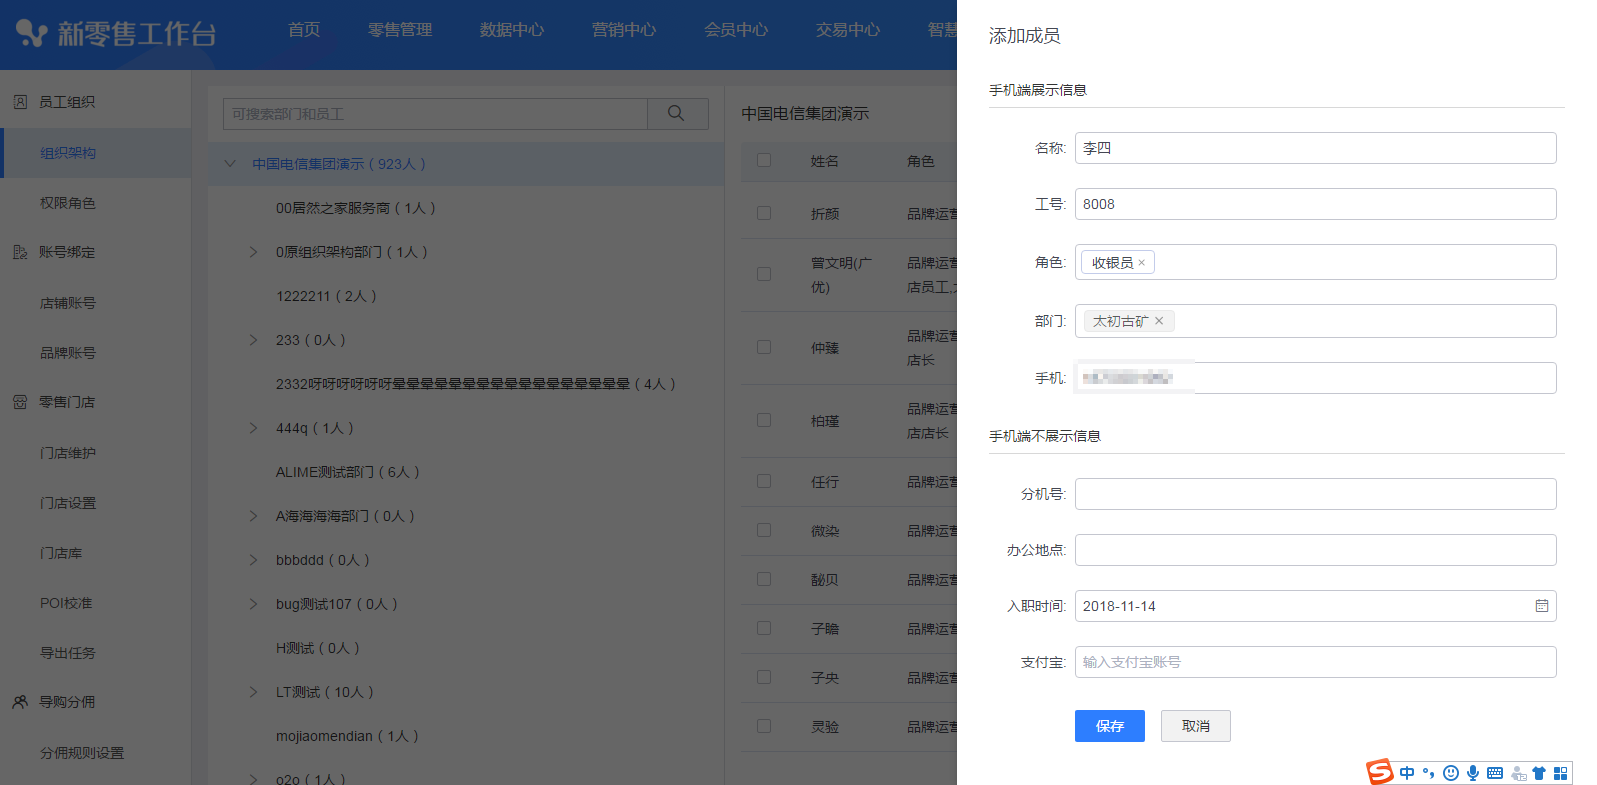Viewport: 1597px width, 785px height.
Task: Open the Sogou emoji panel
Action: [1451, 773]
